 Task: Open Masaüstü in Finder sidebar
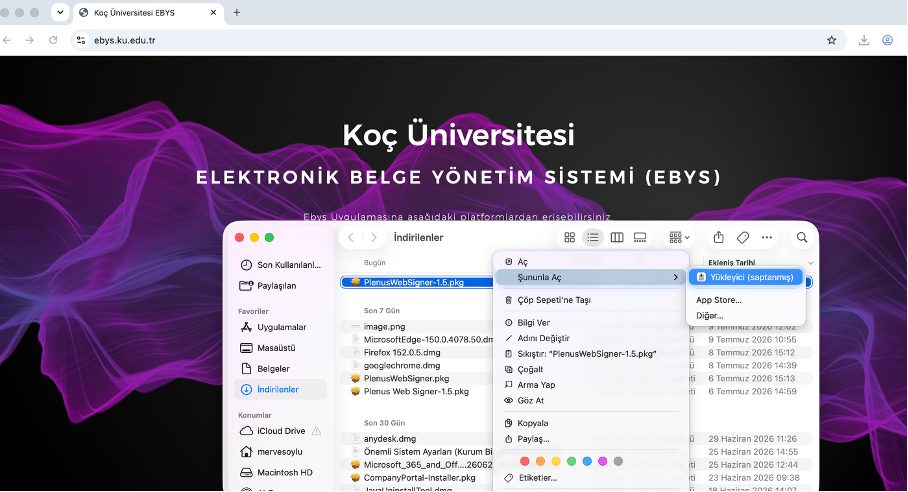281,348
